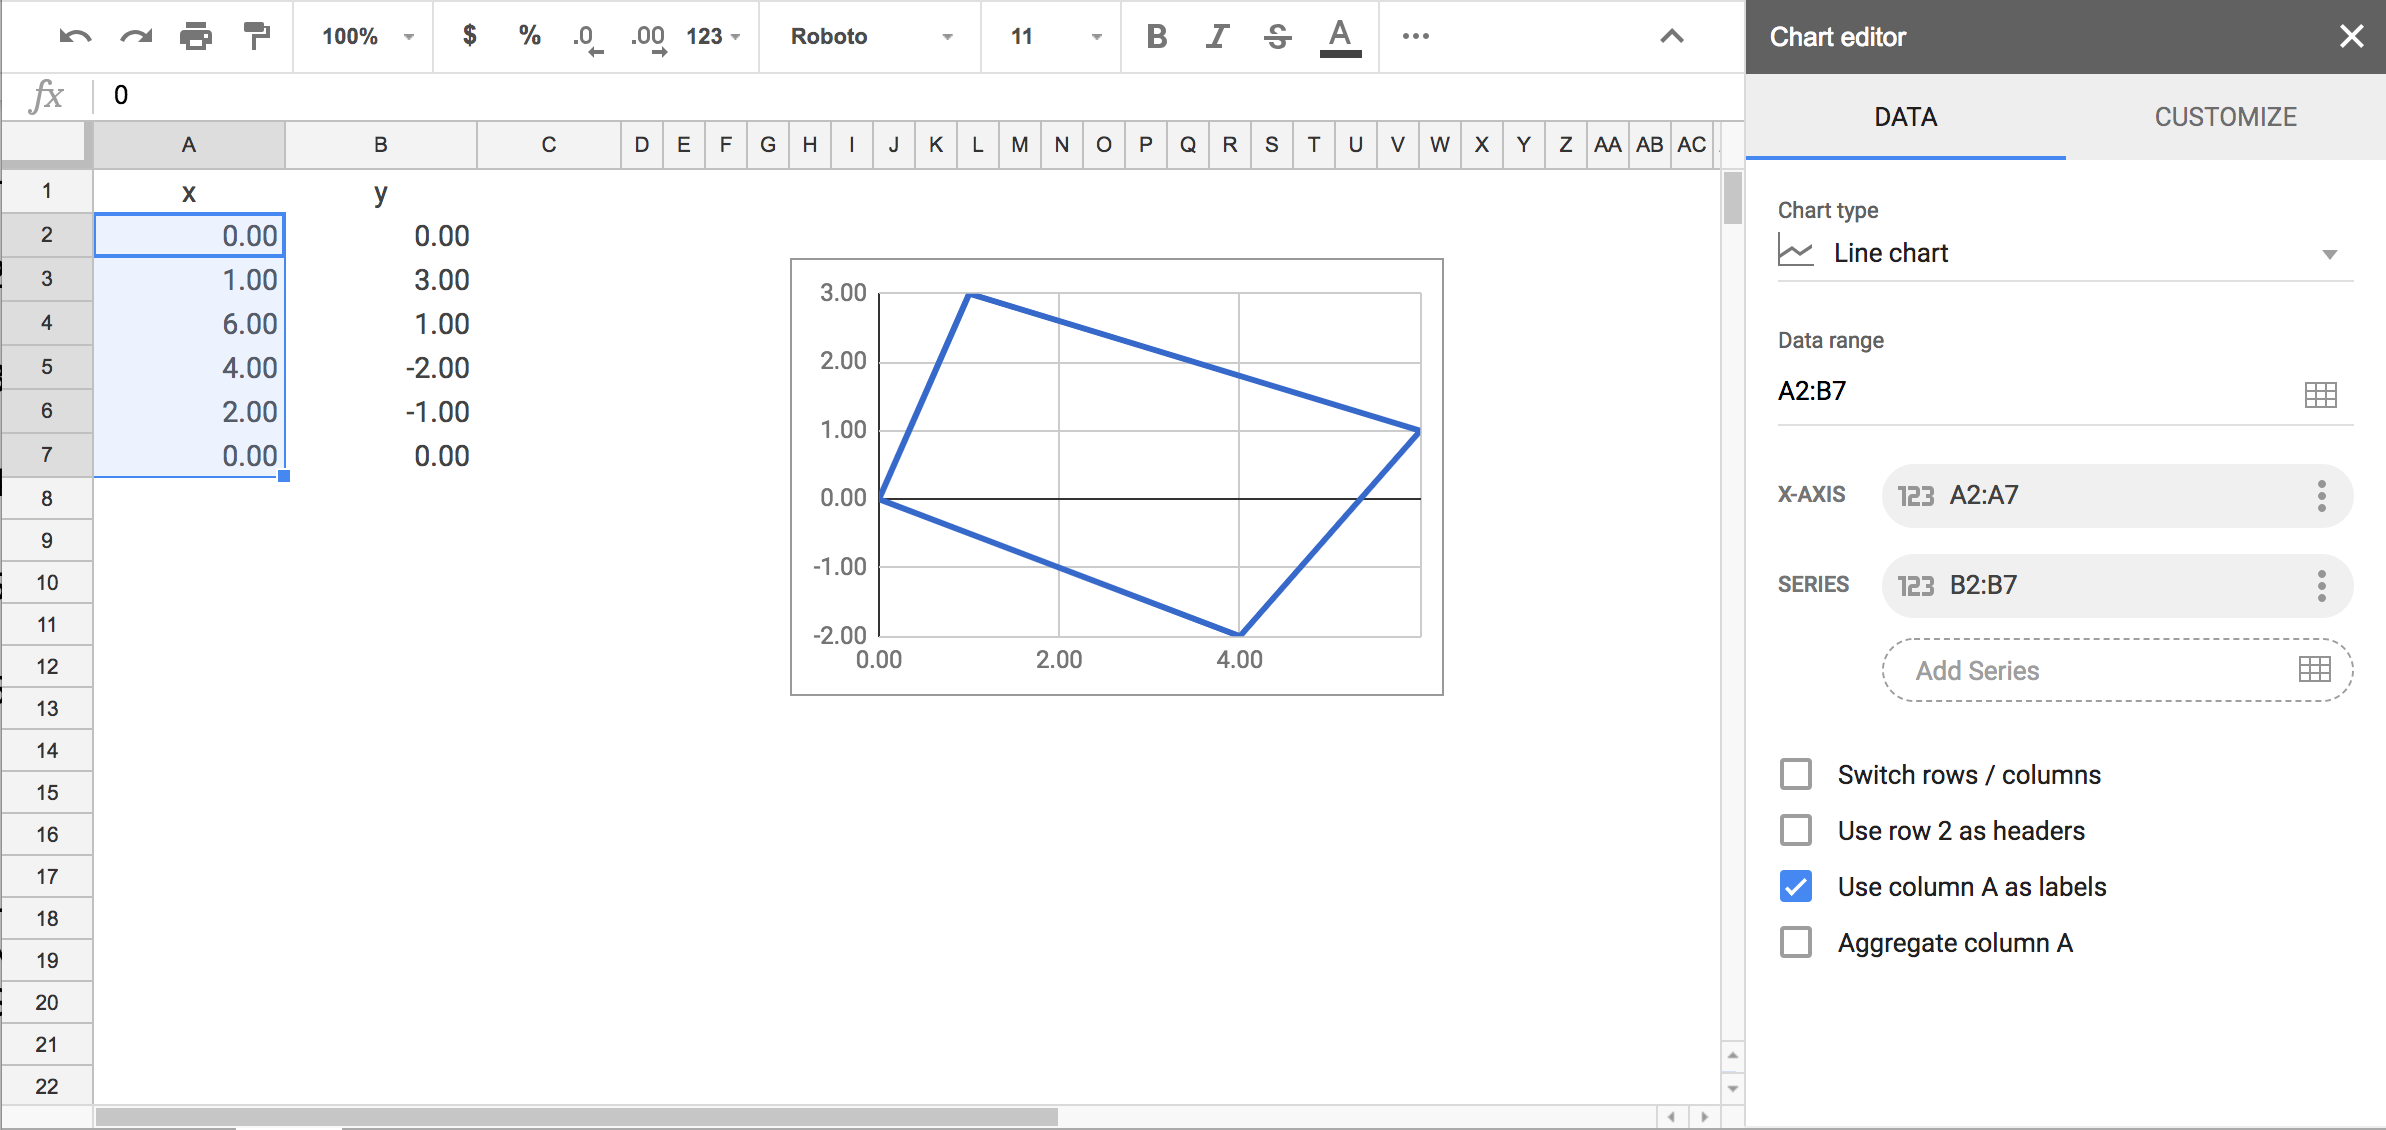Click the horizontal scrollbar thumb
Viewport: 2386px width, 1130px height.
point(577,1116)
